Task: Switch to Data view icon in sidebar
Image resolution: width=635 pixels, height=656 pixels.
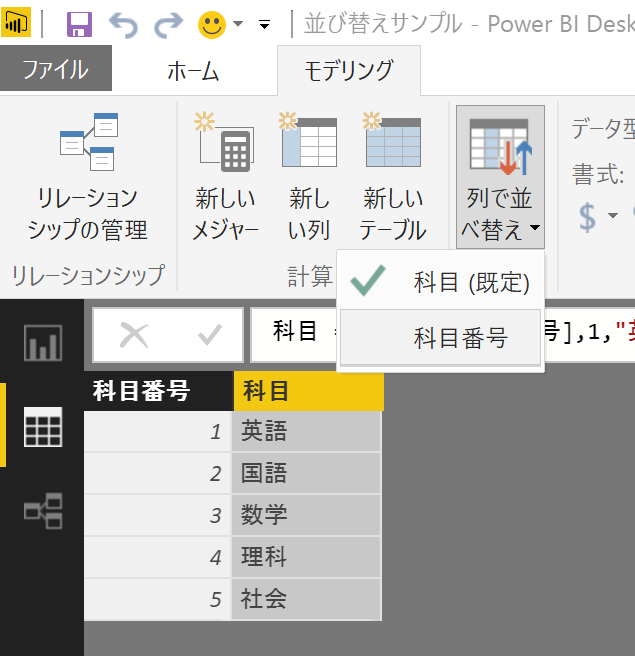Action: [x=43, y=427]
